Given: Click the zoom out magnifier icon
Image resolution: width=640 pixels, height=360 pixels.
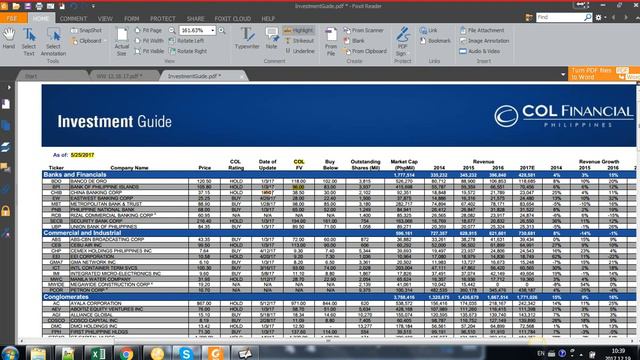Looking at the screenshot, I should [172, 30].
